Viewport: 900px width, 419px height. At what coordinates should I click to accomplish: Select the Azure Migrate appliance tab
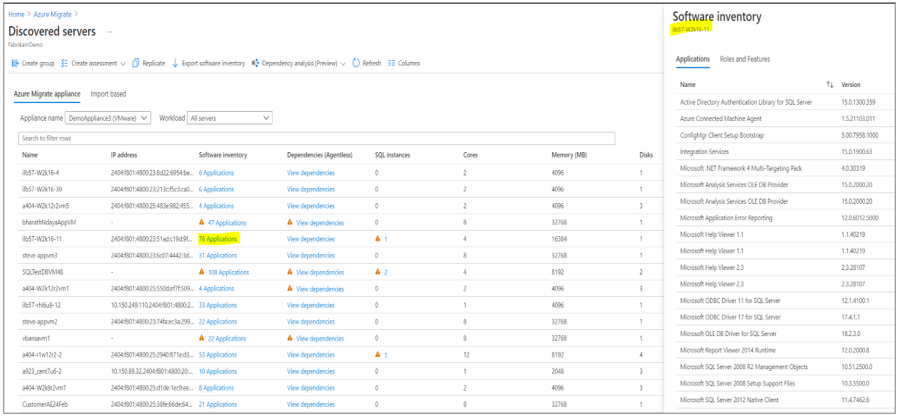coord(47,94)
